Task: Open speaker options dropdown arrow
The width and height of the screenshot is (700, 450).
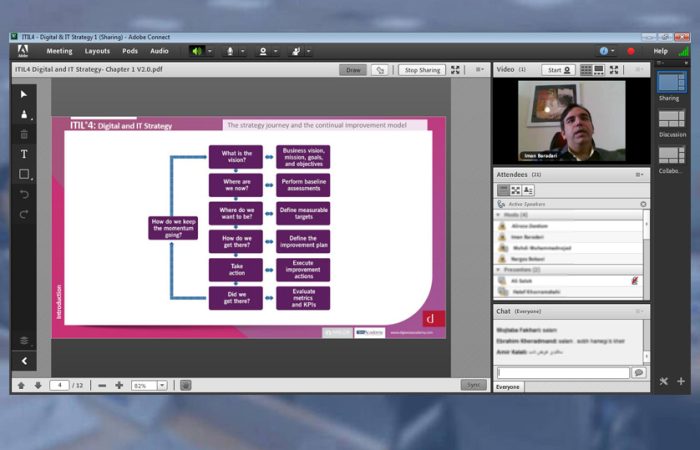Action: click(210, 51)
